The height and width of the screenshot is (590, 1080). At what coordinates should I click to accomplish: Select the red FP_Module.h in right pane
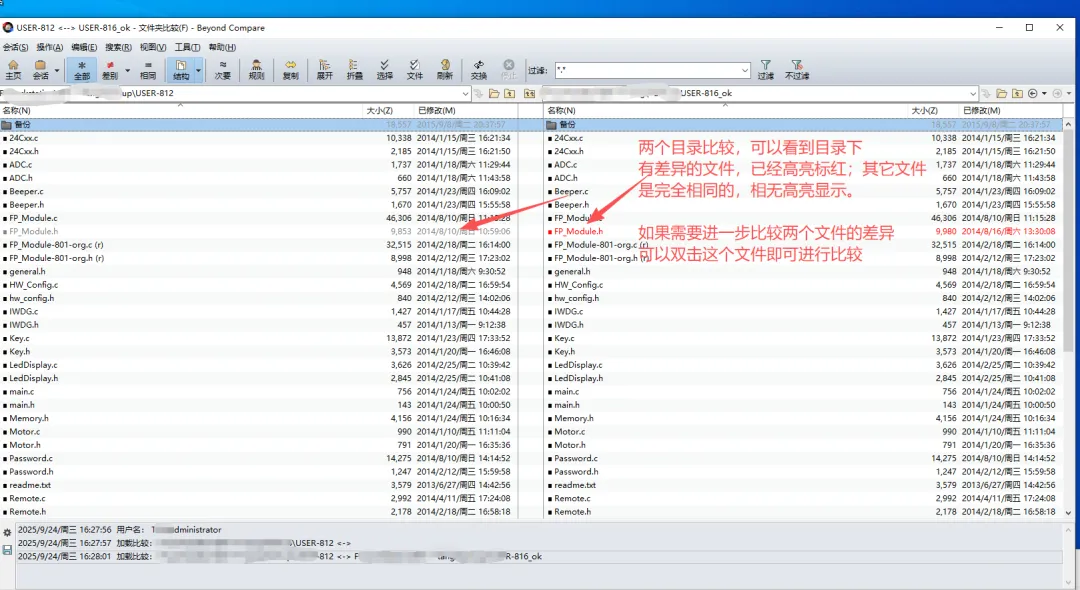(578, 231)
